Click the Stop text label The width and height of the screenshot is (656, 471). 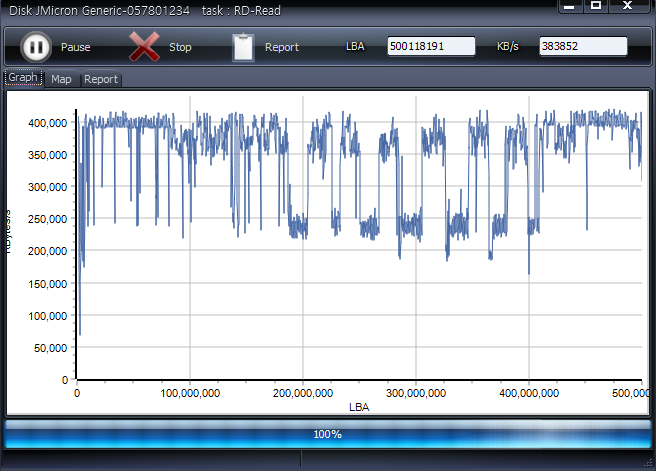(x=180, y=47)
